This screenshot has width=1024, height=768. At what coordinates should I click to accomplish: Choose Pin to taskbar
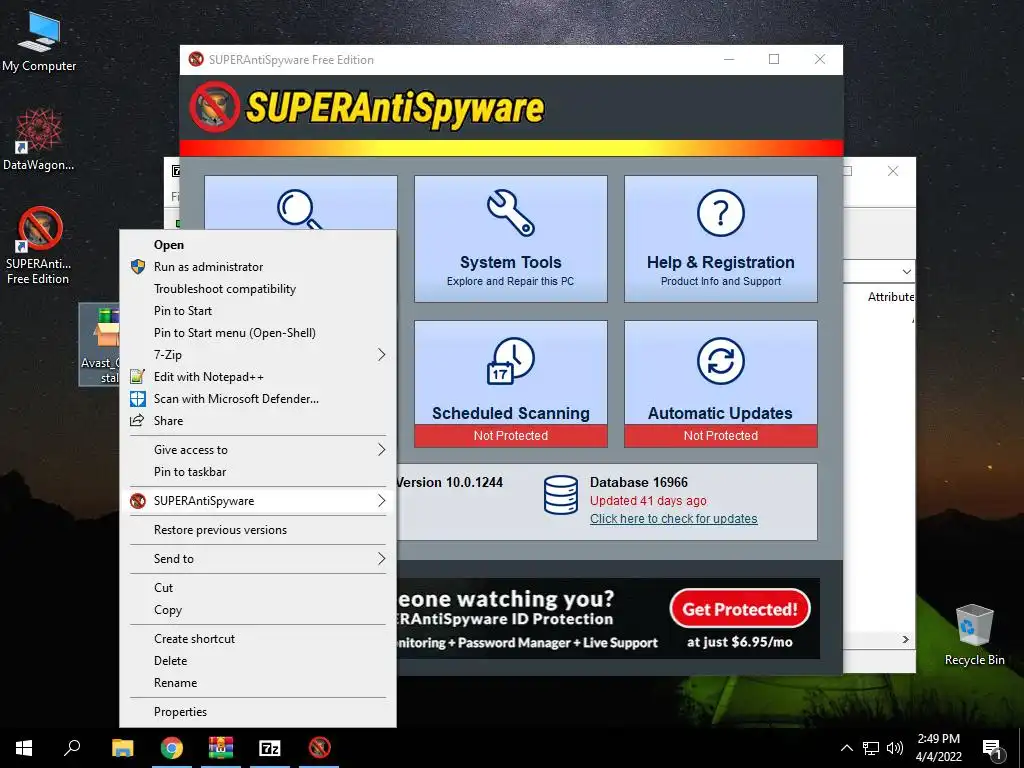coord(257,472)
